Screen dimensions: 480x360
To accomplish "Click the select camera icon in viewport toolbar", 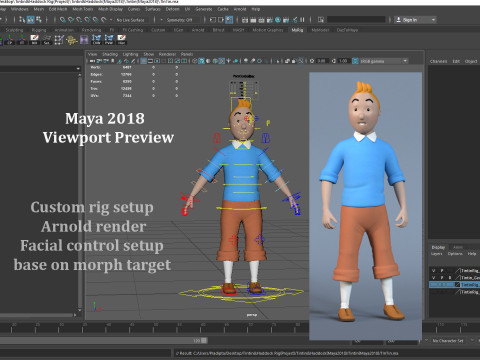I will point(92,61).
